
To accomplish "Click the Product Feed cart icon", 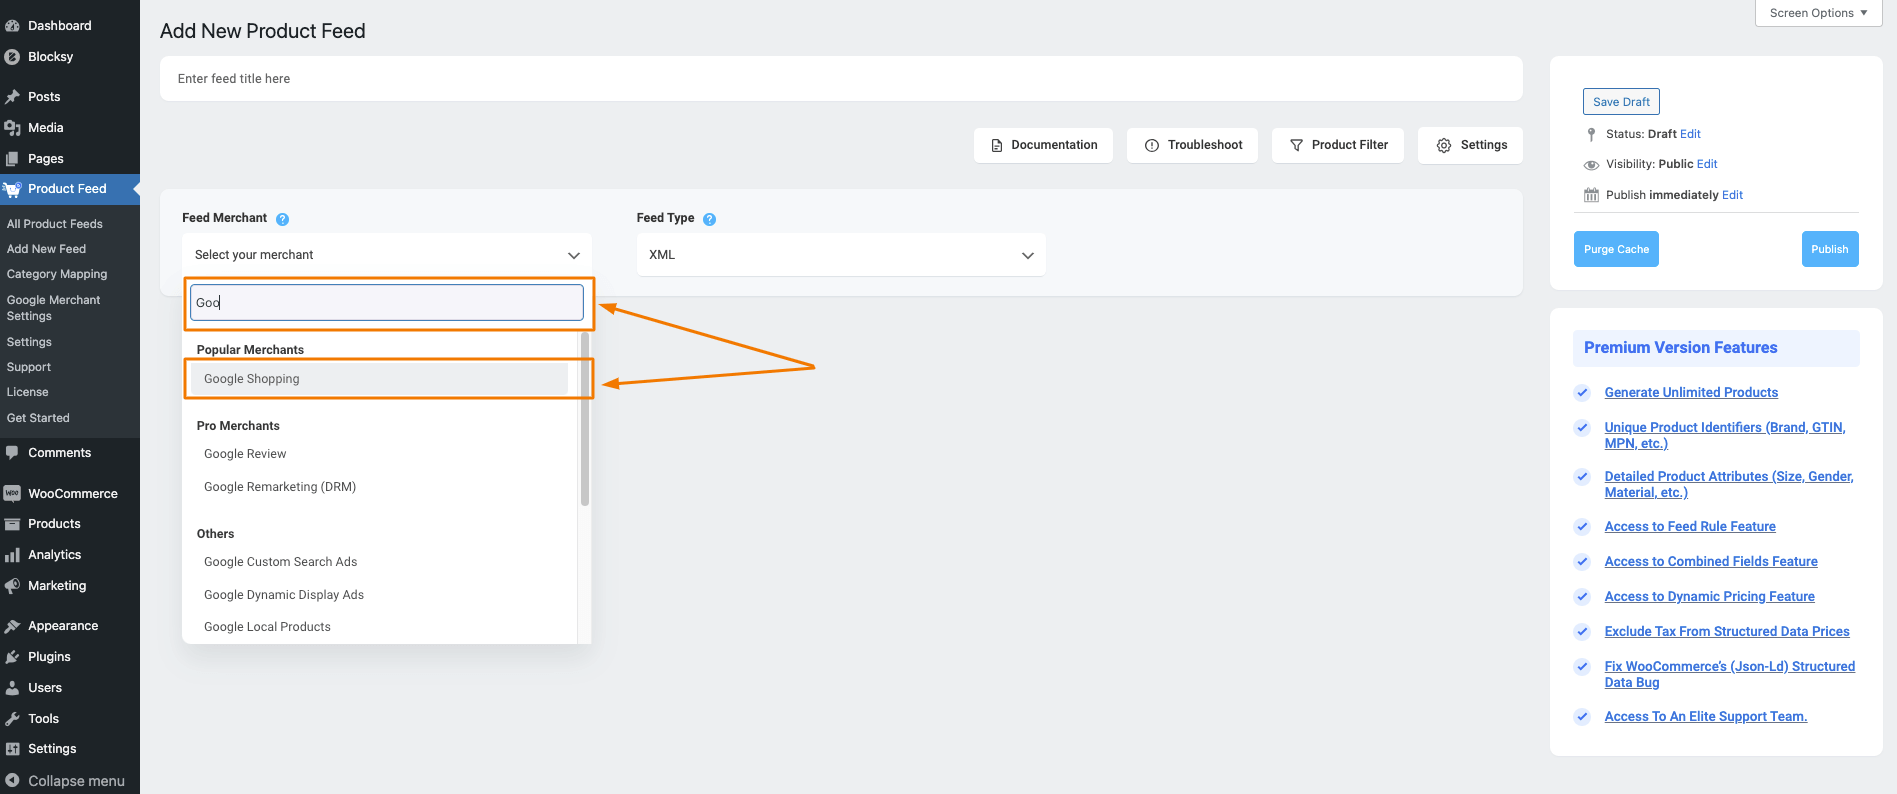I will [12, 189].
